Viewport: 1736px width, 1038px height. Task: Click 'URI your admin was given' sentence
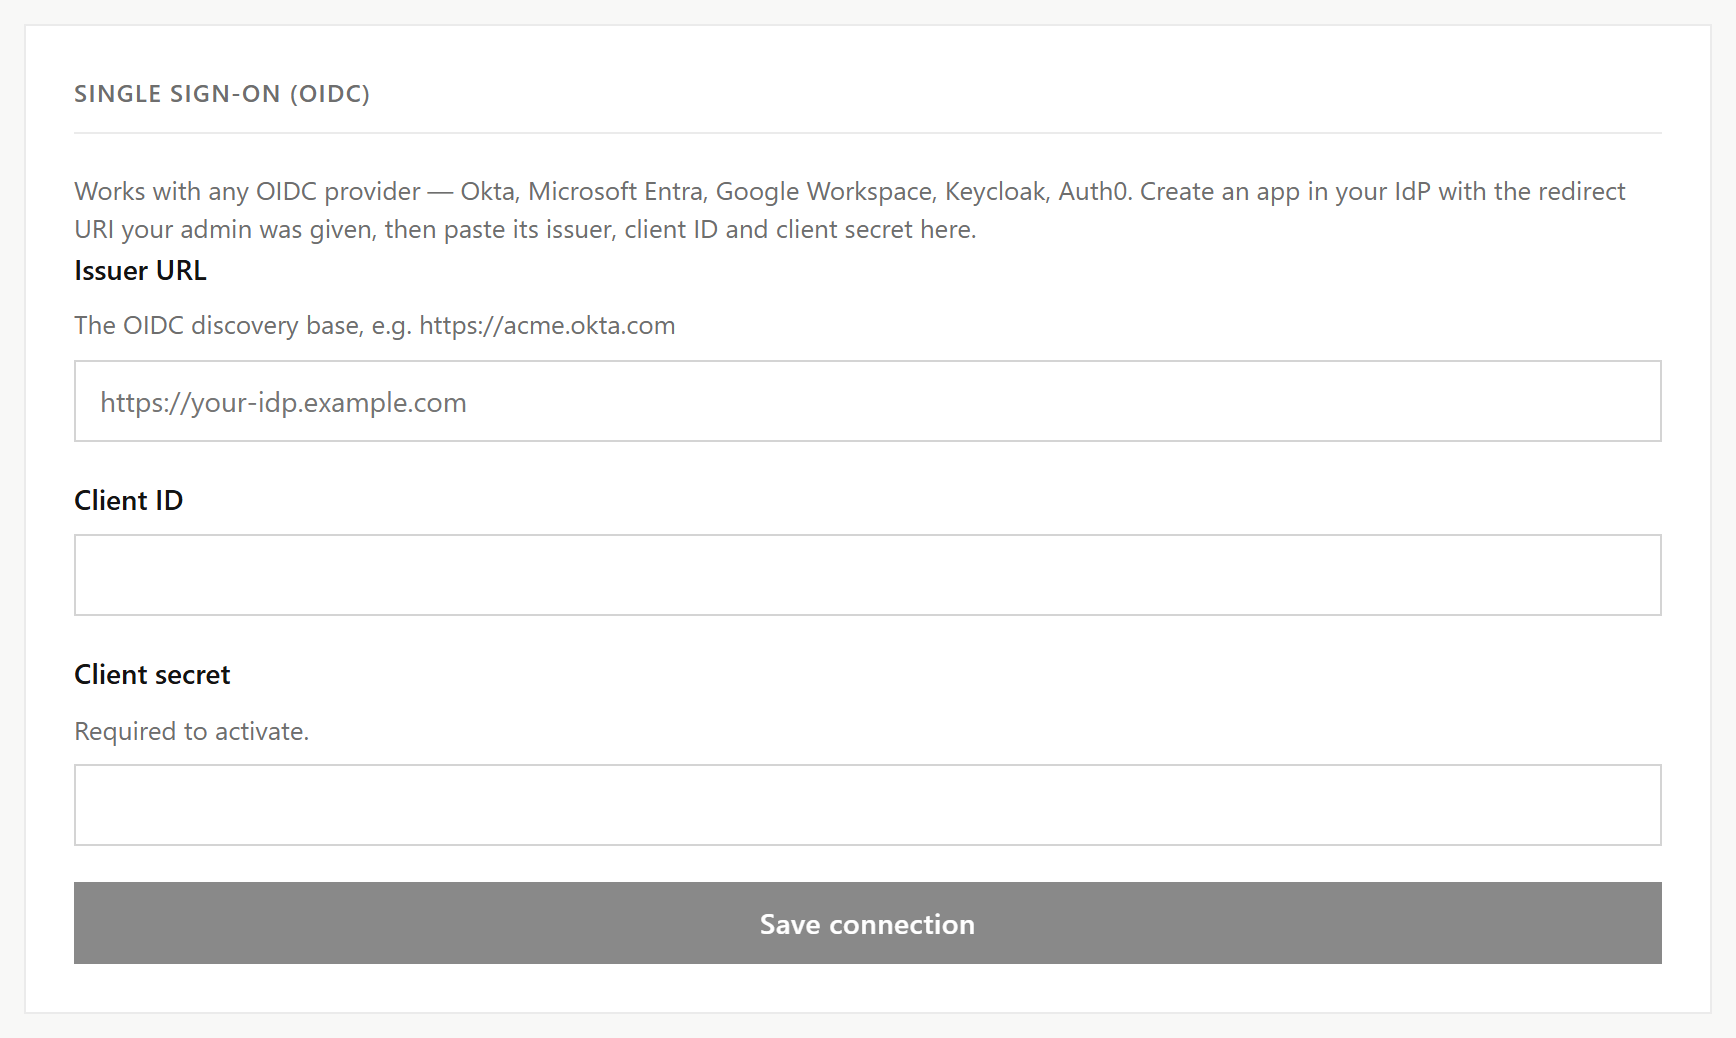tap(225, 230)
